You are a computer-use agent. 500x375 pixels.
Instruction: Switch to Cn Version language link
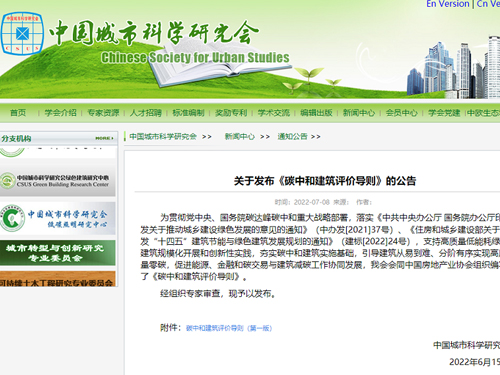(488, 4)
